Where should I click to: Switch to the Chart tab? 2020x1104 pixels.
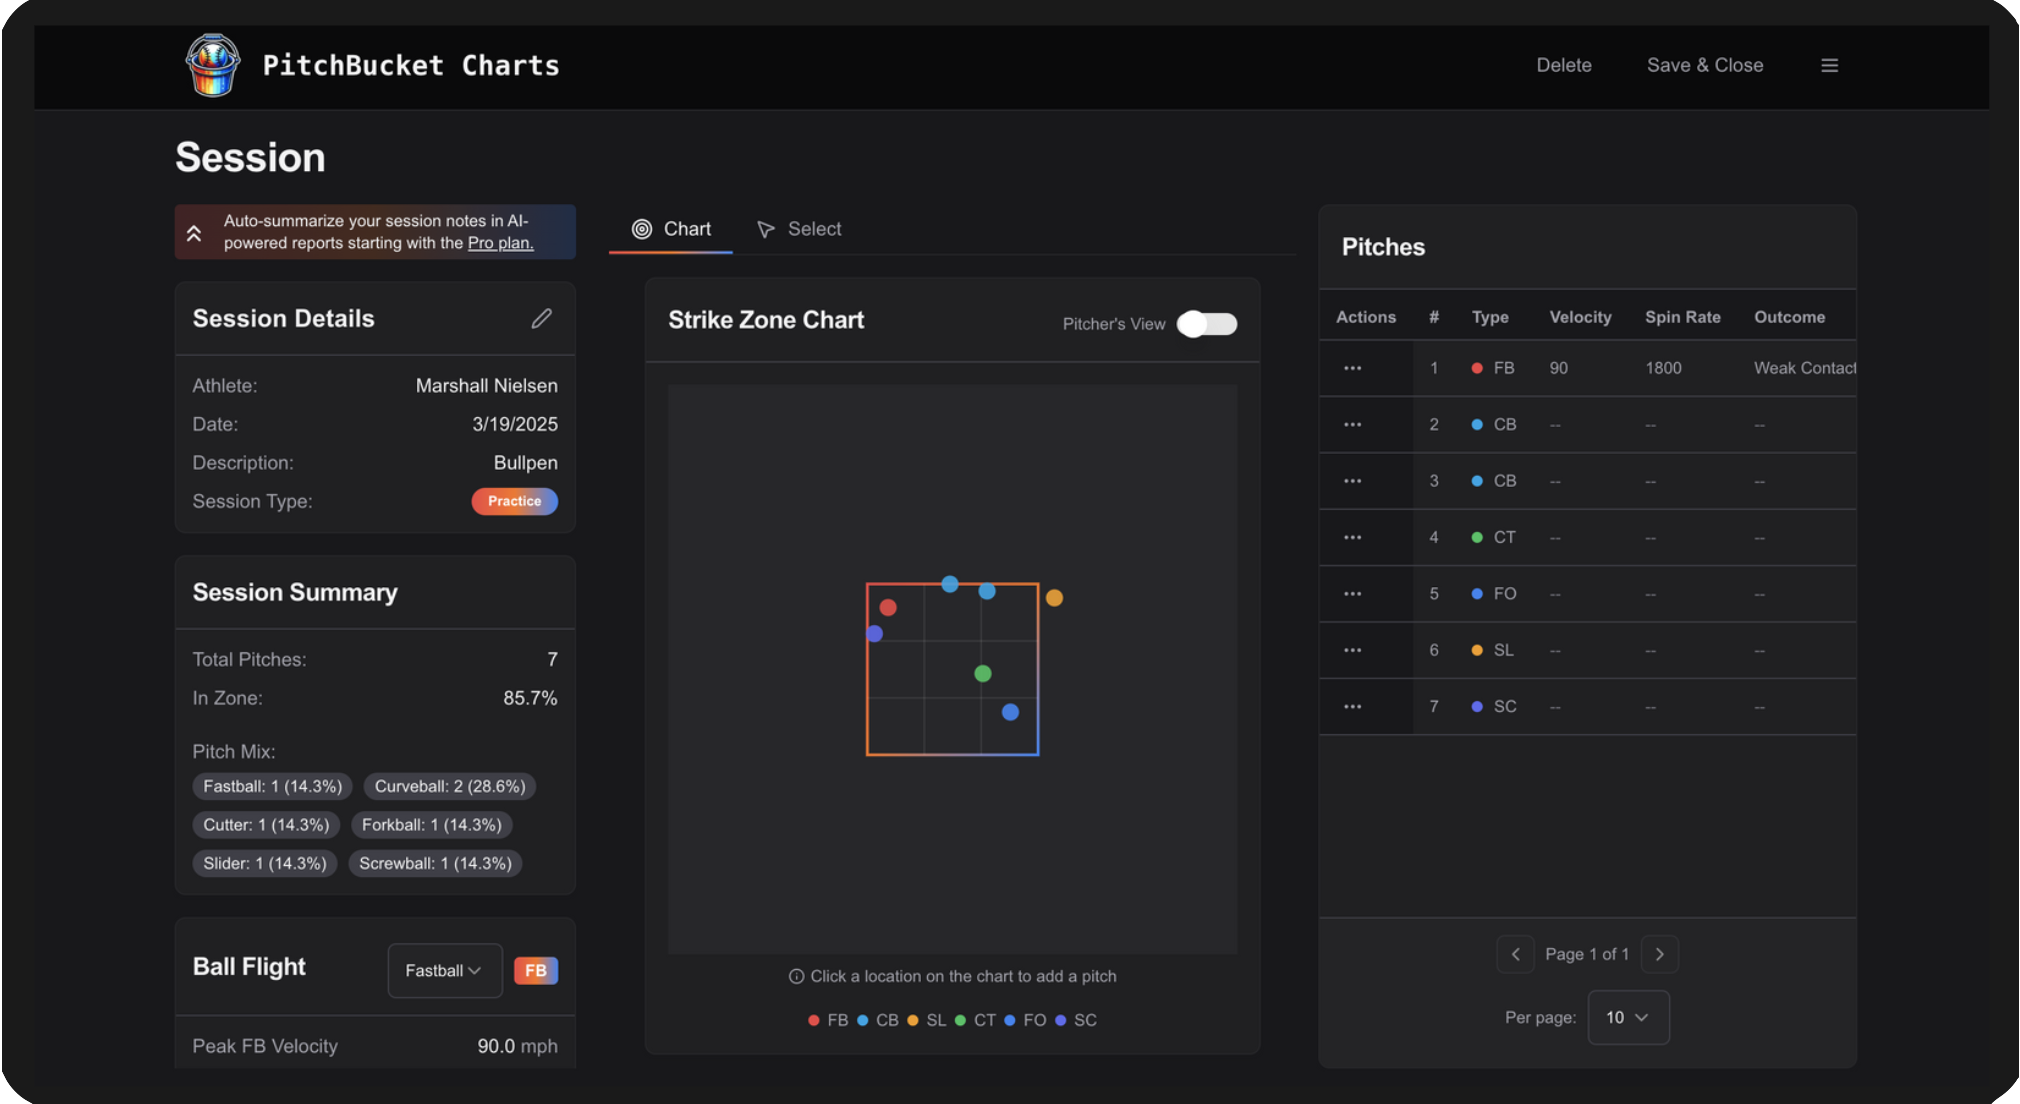point(671,229)
